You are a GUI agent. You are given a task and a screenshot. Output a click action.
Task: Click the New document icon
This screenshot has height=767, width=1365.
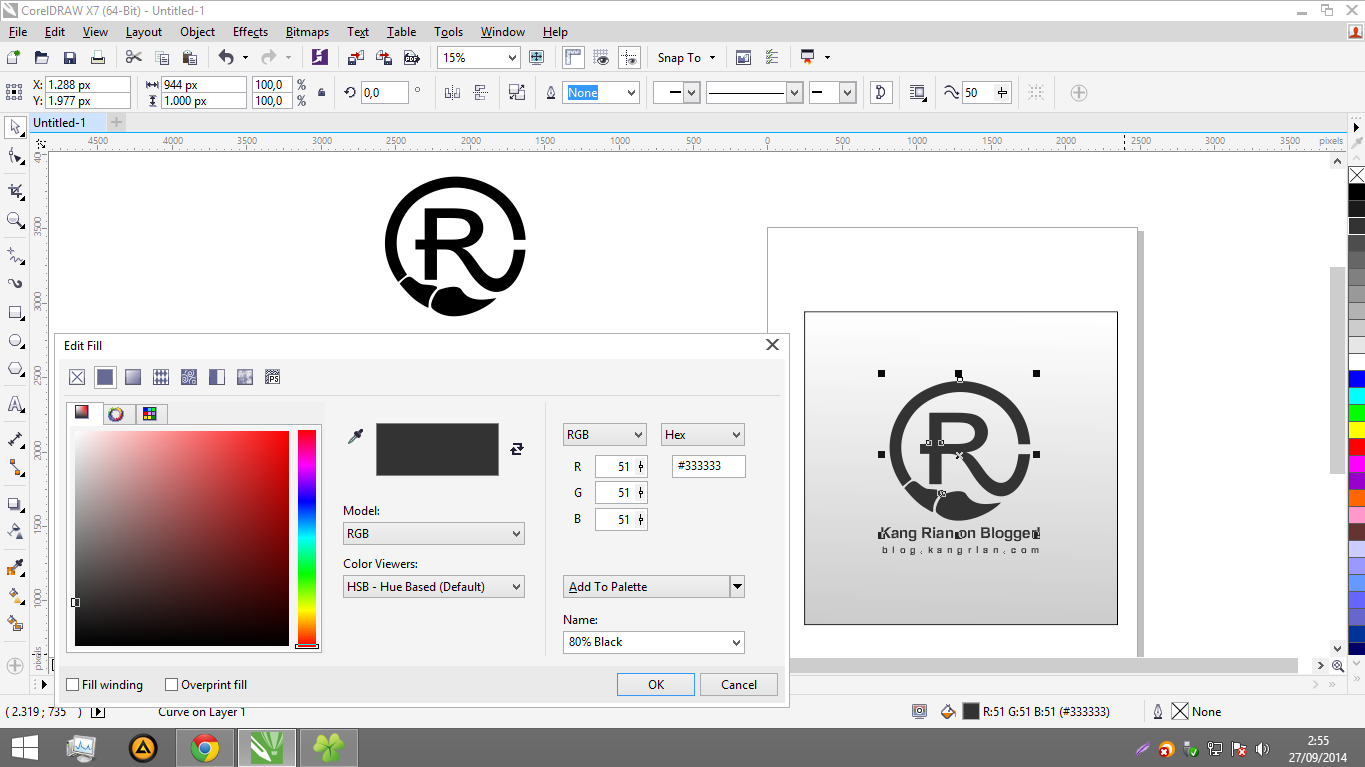pos(13,58)
